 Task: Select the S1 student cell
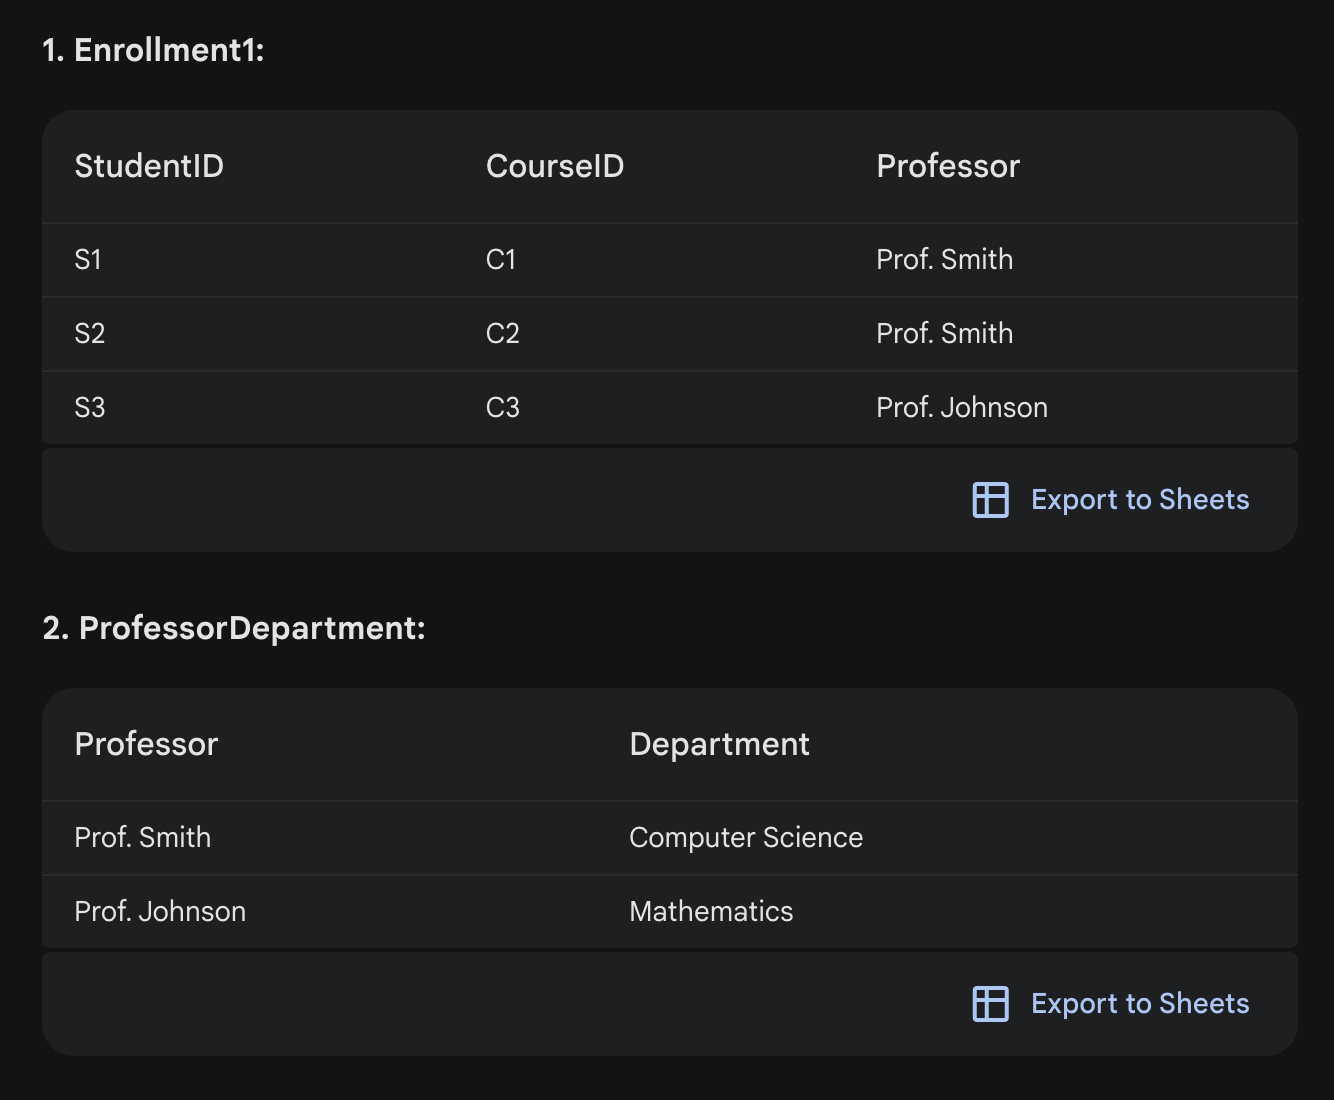pyautogui.click(x=88, y=260)
